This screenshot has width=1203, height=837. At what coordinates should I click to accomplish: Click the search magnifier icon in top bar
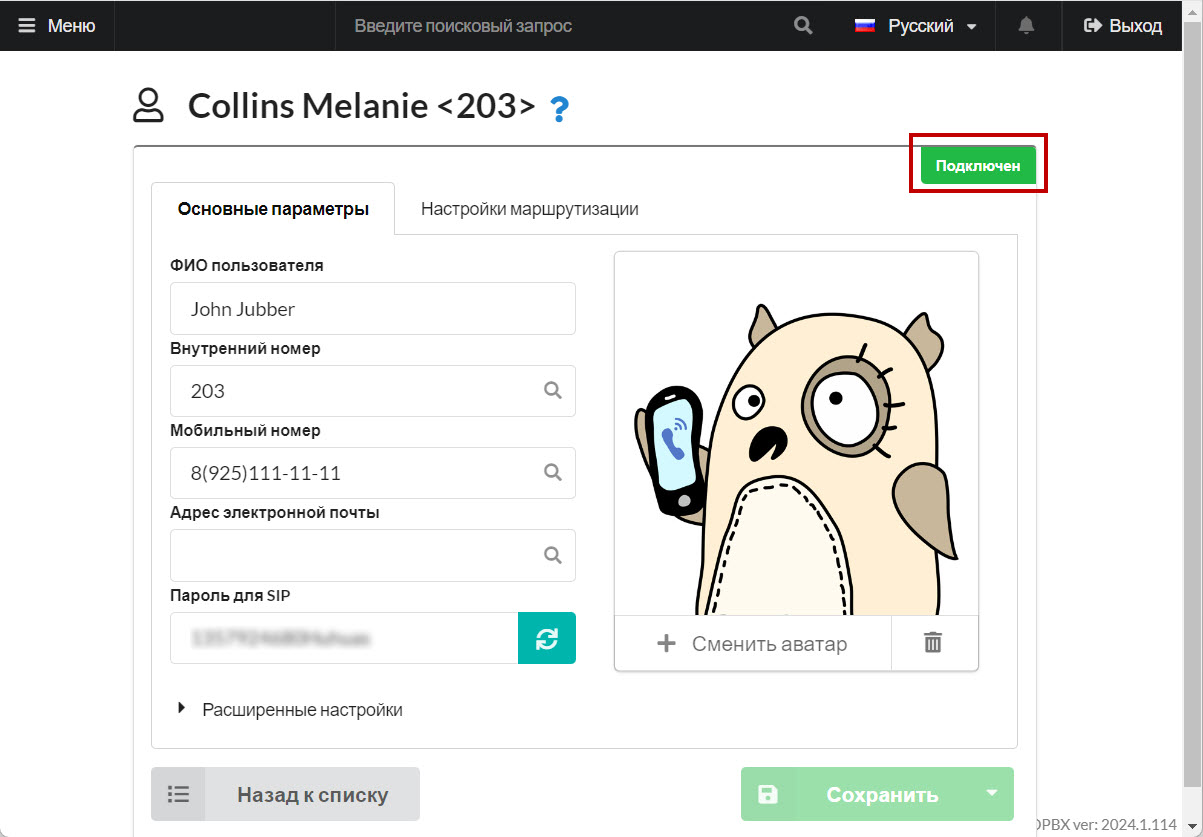803,26
